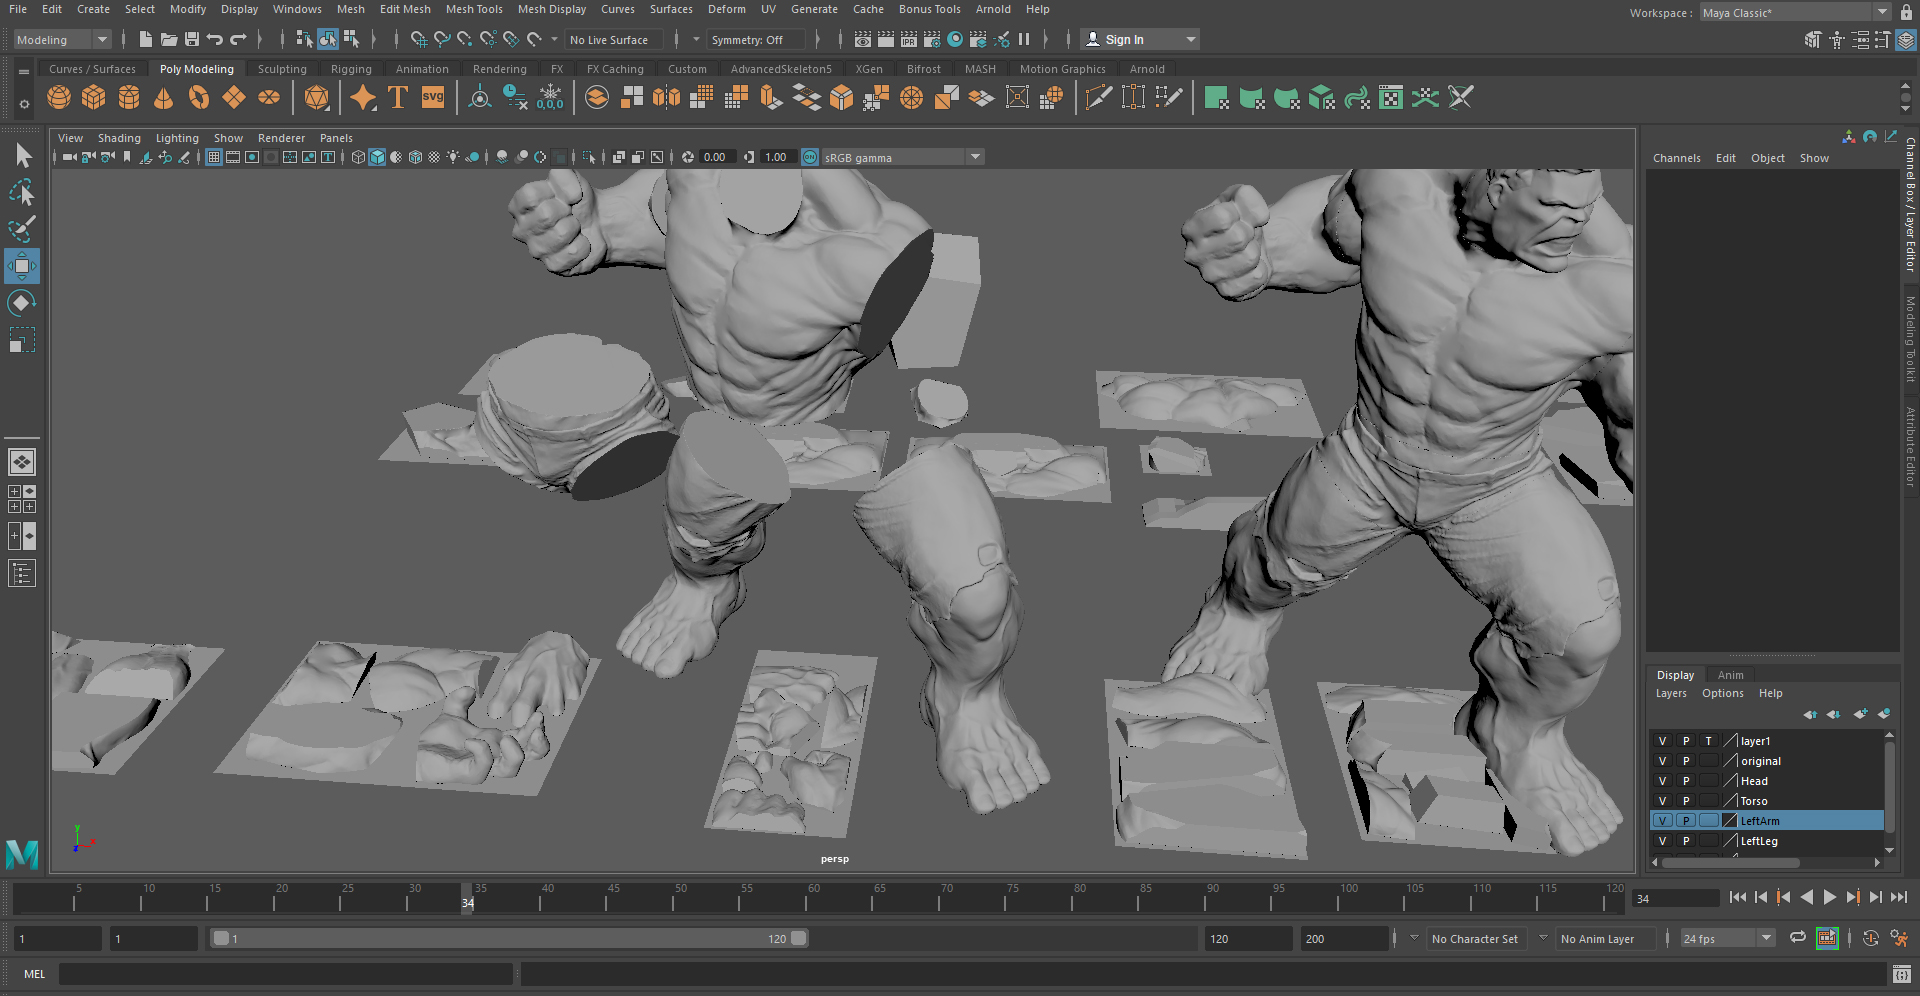Image resolution: width=1920 pixels, height=996 pixels.
Task: Create a polygon cube from the shelf
Action: click(94, 97)
